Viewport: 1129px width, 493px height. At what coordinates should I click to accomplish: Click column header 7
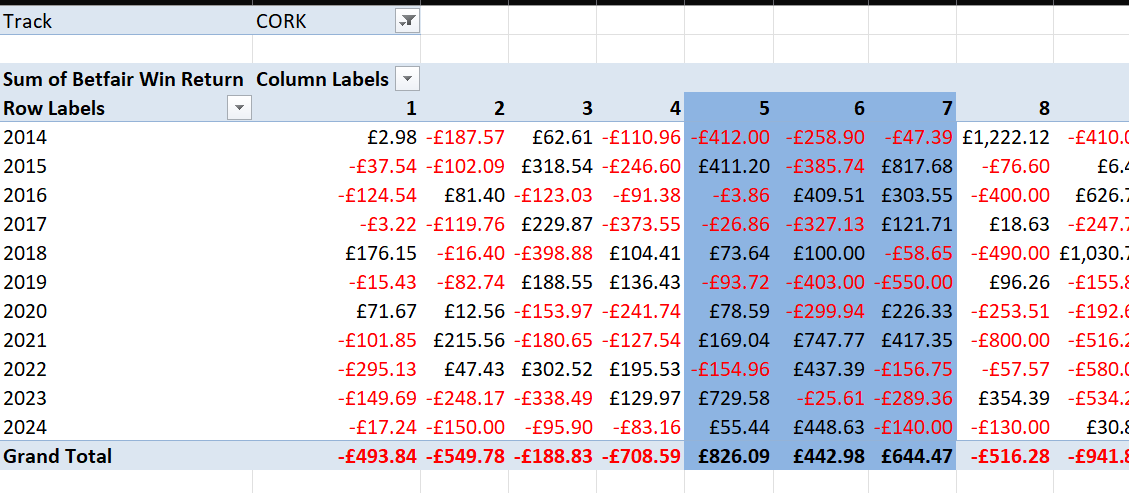(x=912, y=108)
